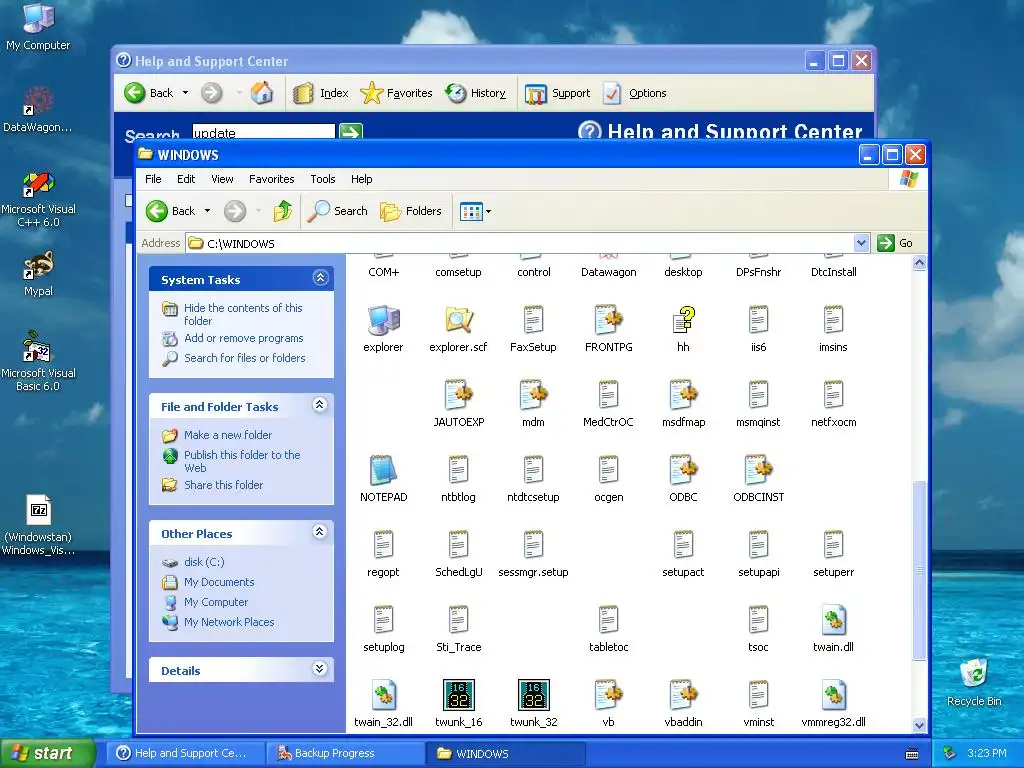
Task: Select the twain.dll file icon
Action: pyautogui.click(x=833, y=620)
